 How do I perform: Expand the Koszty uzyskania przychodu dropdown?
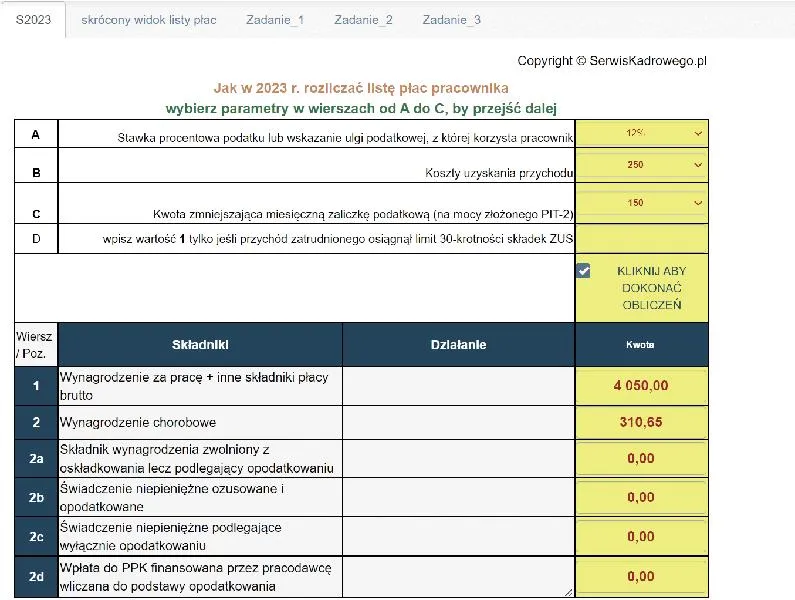pos(641,165)
